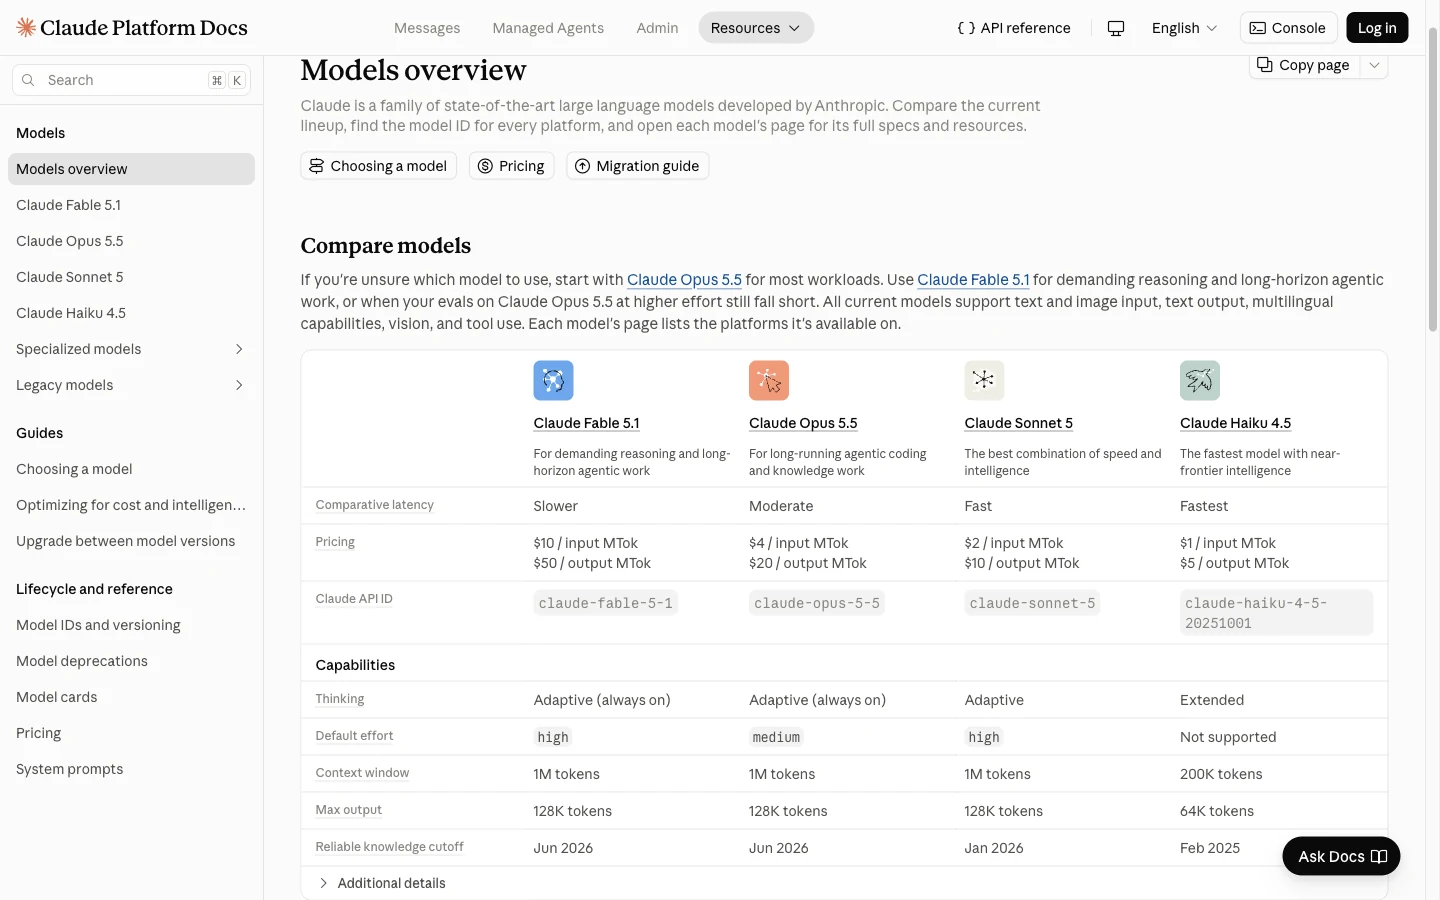This screenshot has height=900, width=1440.
Task: Open Pricing page in the sidebar
Action: point(131,733)
